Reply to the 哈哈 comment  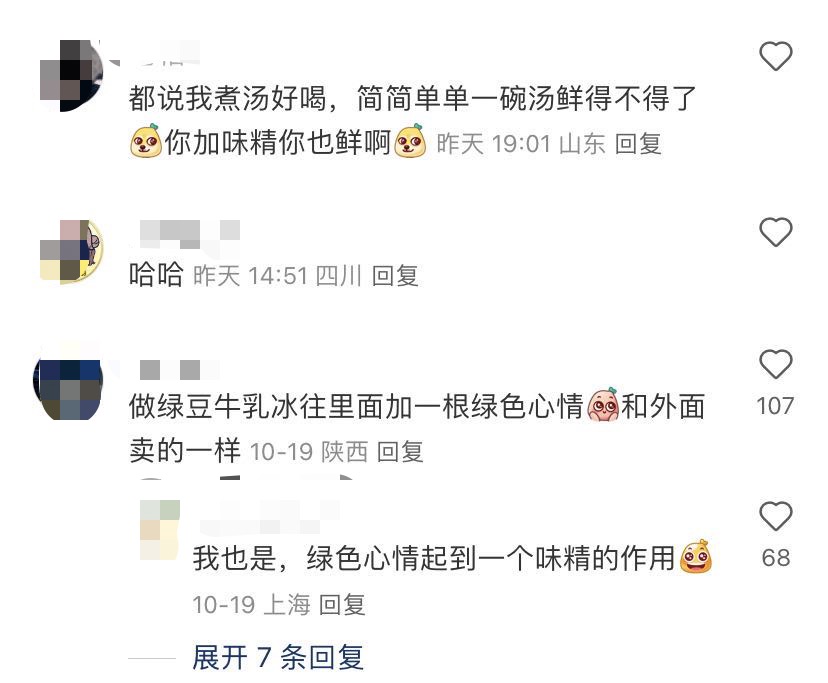(x=395, y=276)
